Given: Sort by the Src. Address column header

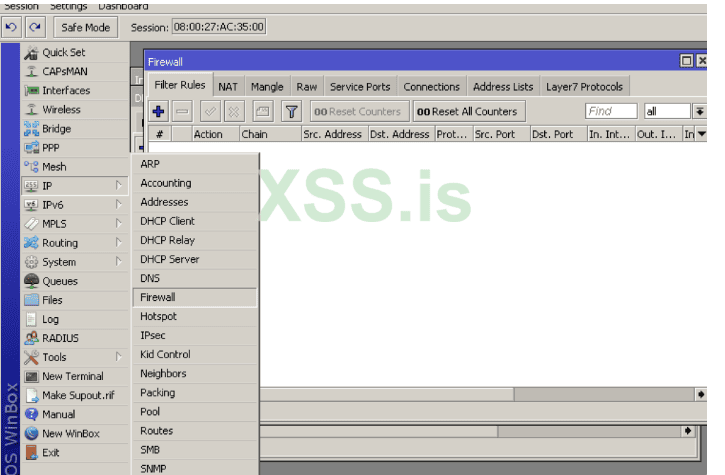Looking at the screenshot, I should click(335, 134).
